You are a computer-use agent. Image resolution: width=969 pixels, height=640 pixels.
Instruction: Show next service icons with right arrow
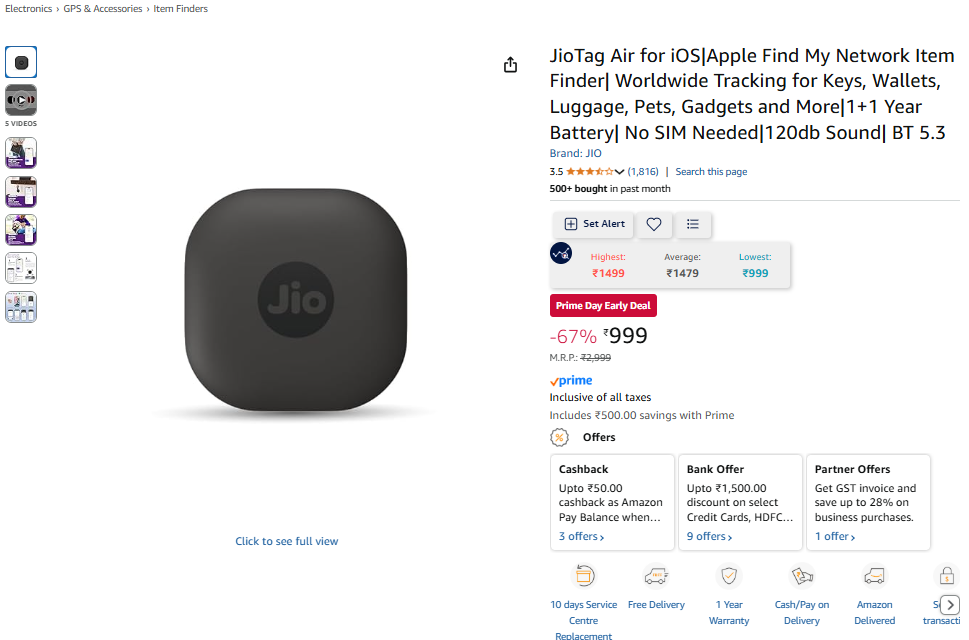(950, 605)
